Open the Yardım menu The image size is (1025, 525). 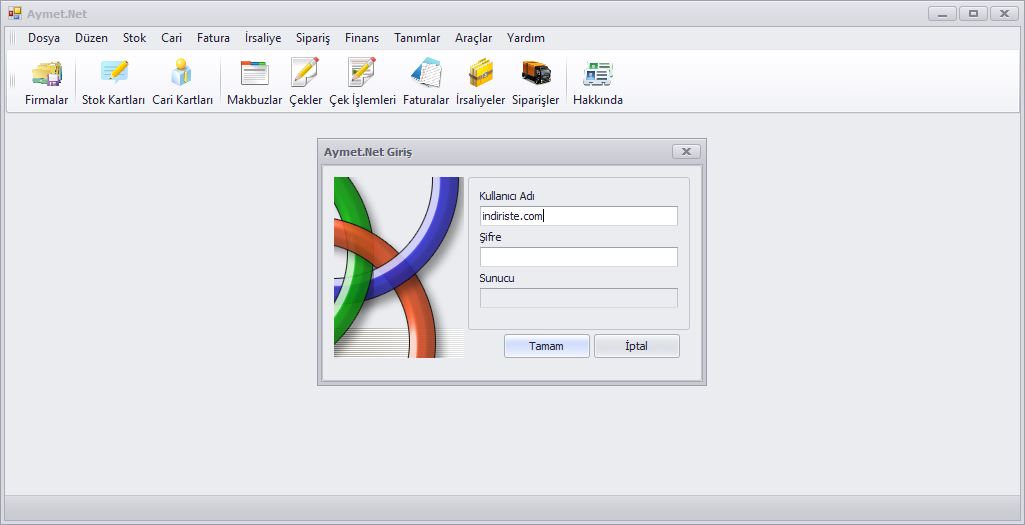click(526, 38)
